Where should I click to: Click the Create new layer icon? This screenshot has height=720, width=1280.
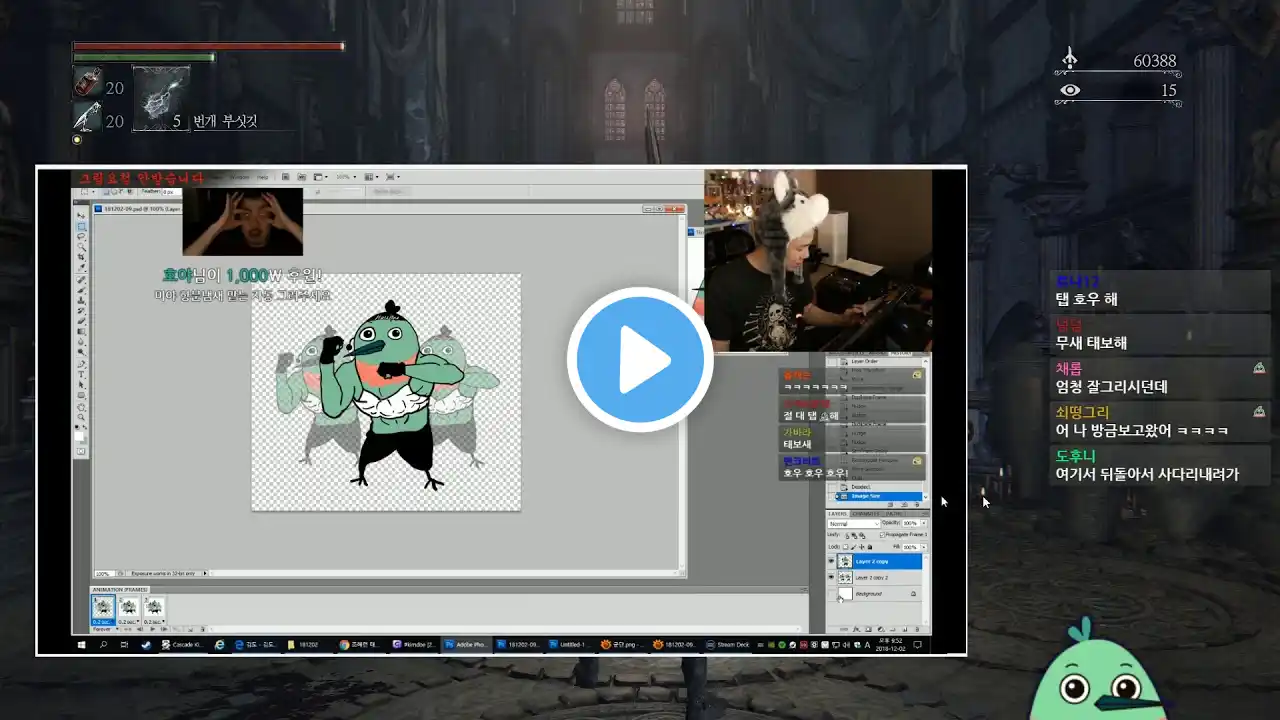[x=905, y=629]
